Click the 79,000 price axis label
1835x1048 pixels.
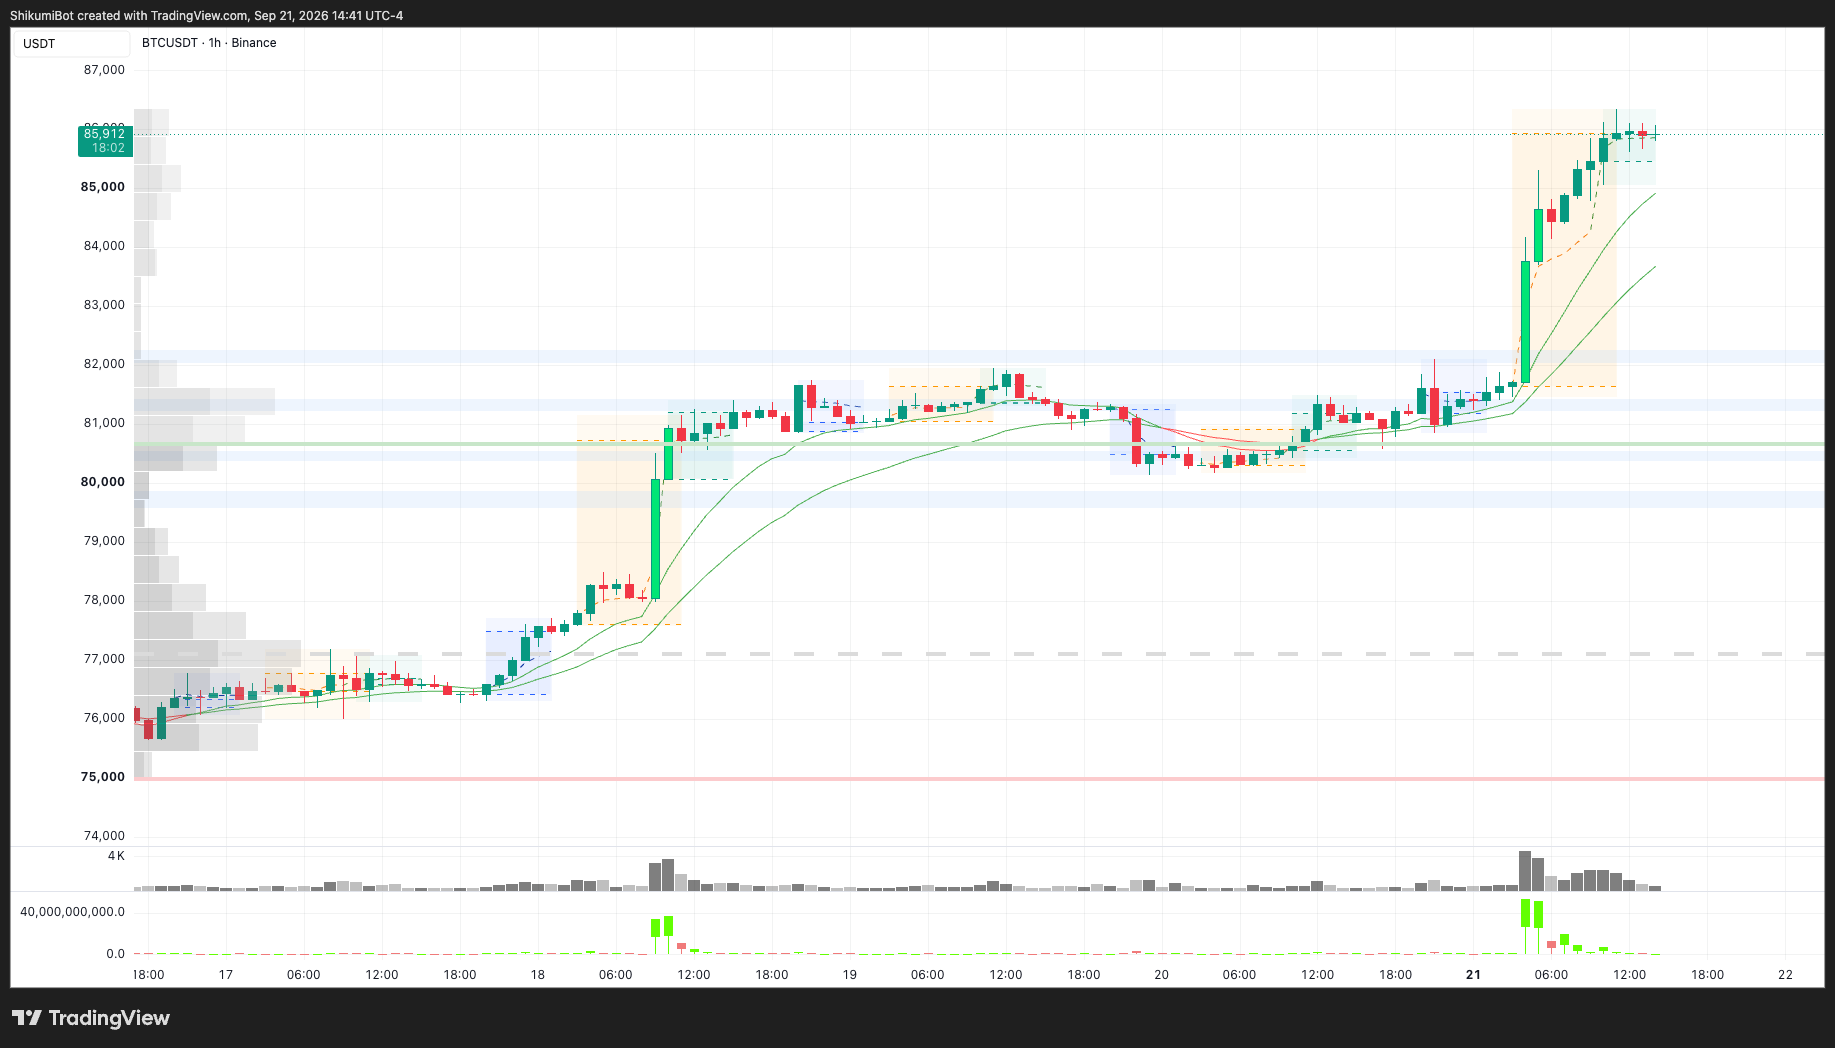[x=104, y=541]
